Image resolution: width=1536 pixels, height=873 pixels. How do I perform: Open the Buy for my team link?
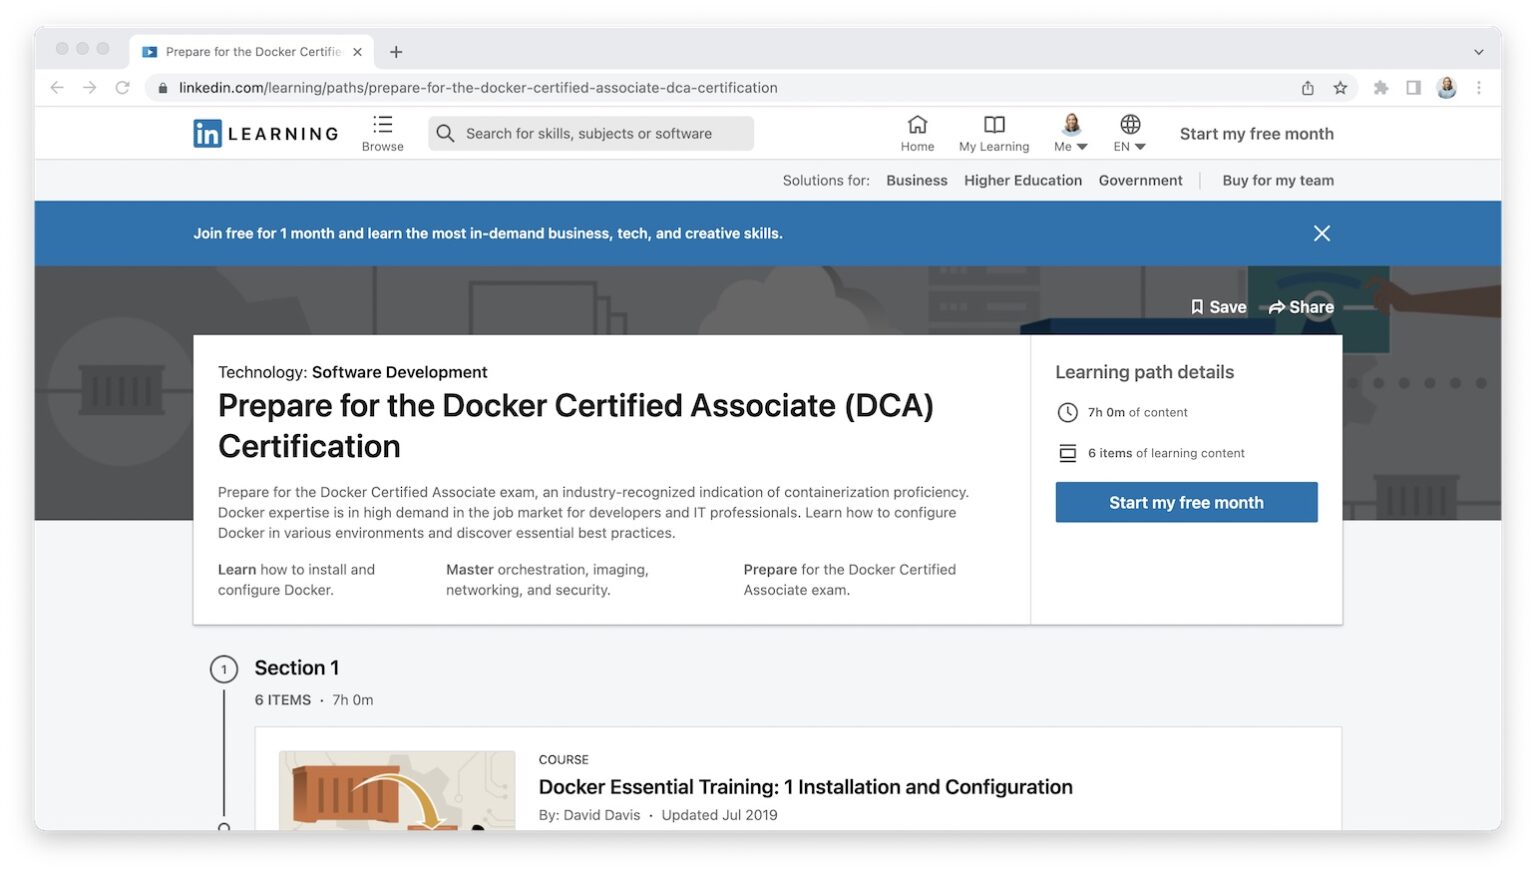pos(1278,180)
